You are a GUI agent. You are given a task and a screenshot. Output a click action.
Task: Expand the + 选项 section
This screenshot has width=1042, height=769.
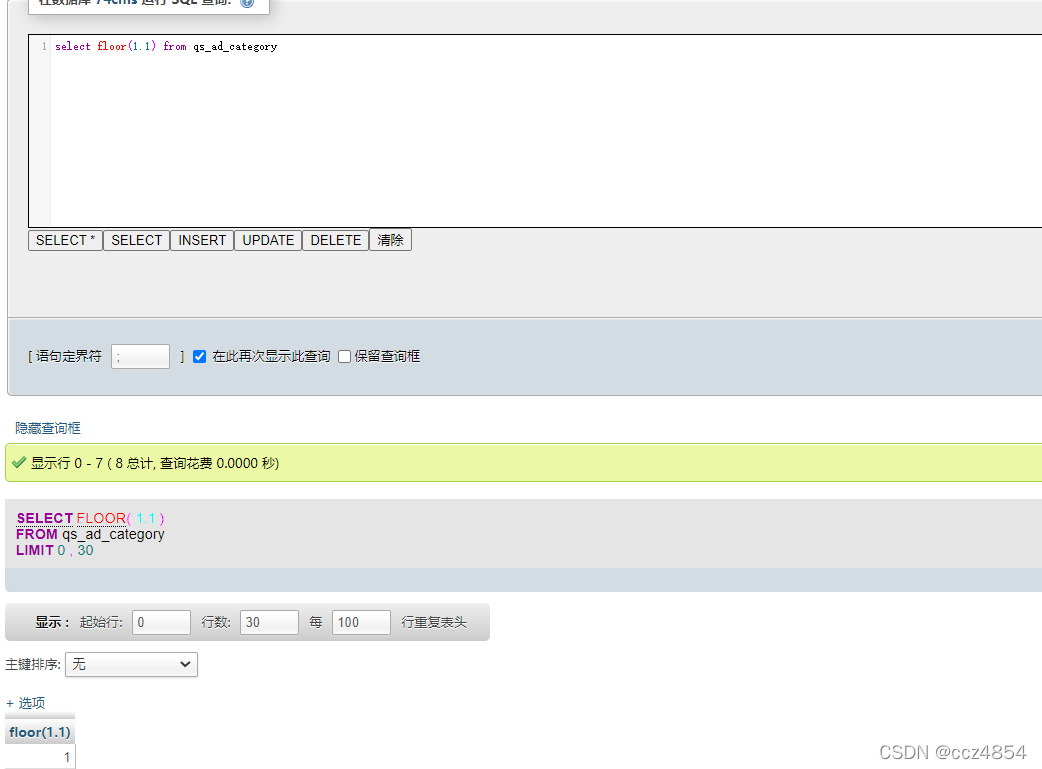click(x=25, y=703)
